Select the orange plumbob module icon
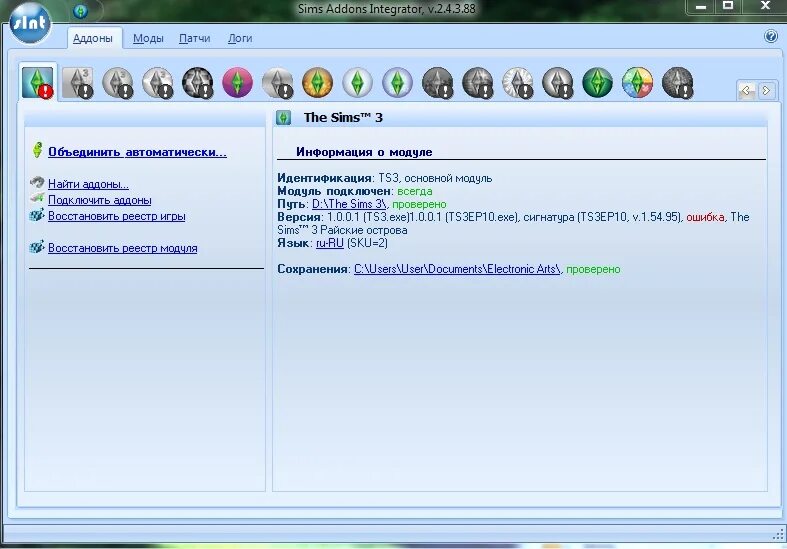Viewport: 787px width, 549px height. click(318, 82)
